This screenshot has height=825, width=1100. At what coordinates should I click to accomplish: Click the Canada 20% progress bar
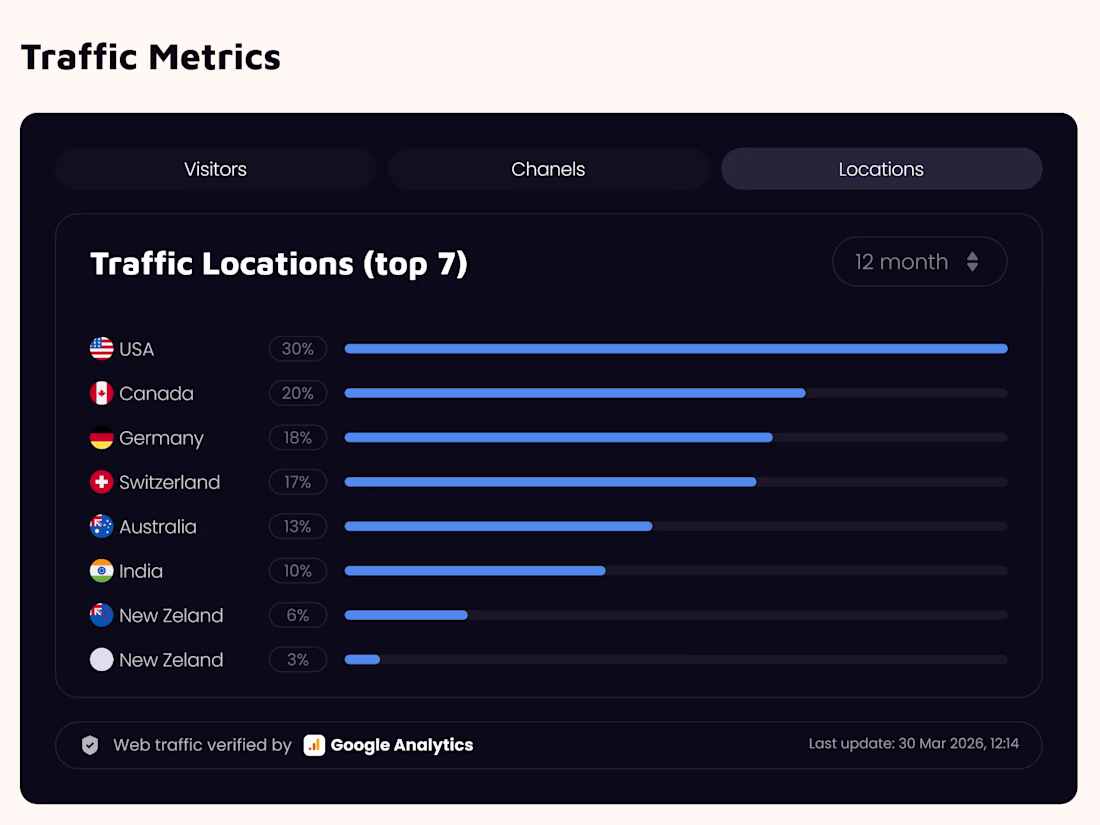(676, 393)
